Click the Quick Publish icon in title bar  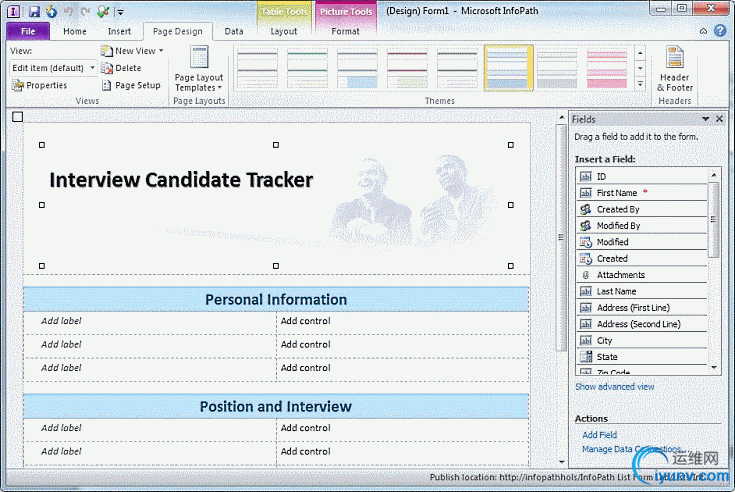(51, 11)
